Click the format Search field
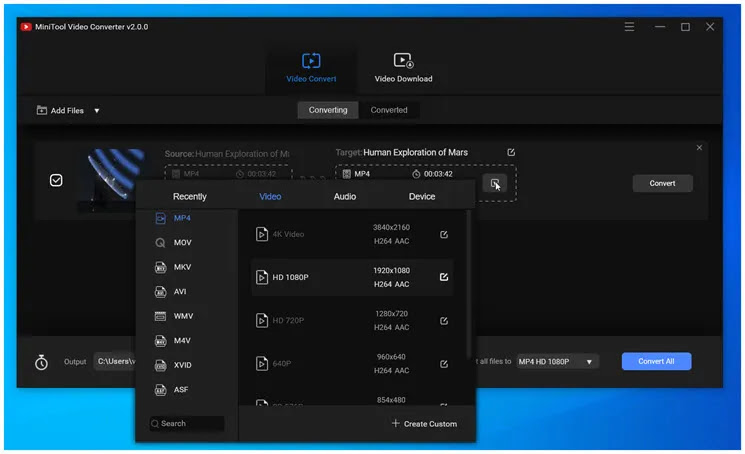The width and height of the screenshot is (745, 454). pos(187,424)
